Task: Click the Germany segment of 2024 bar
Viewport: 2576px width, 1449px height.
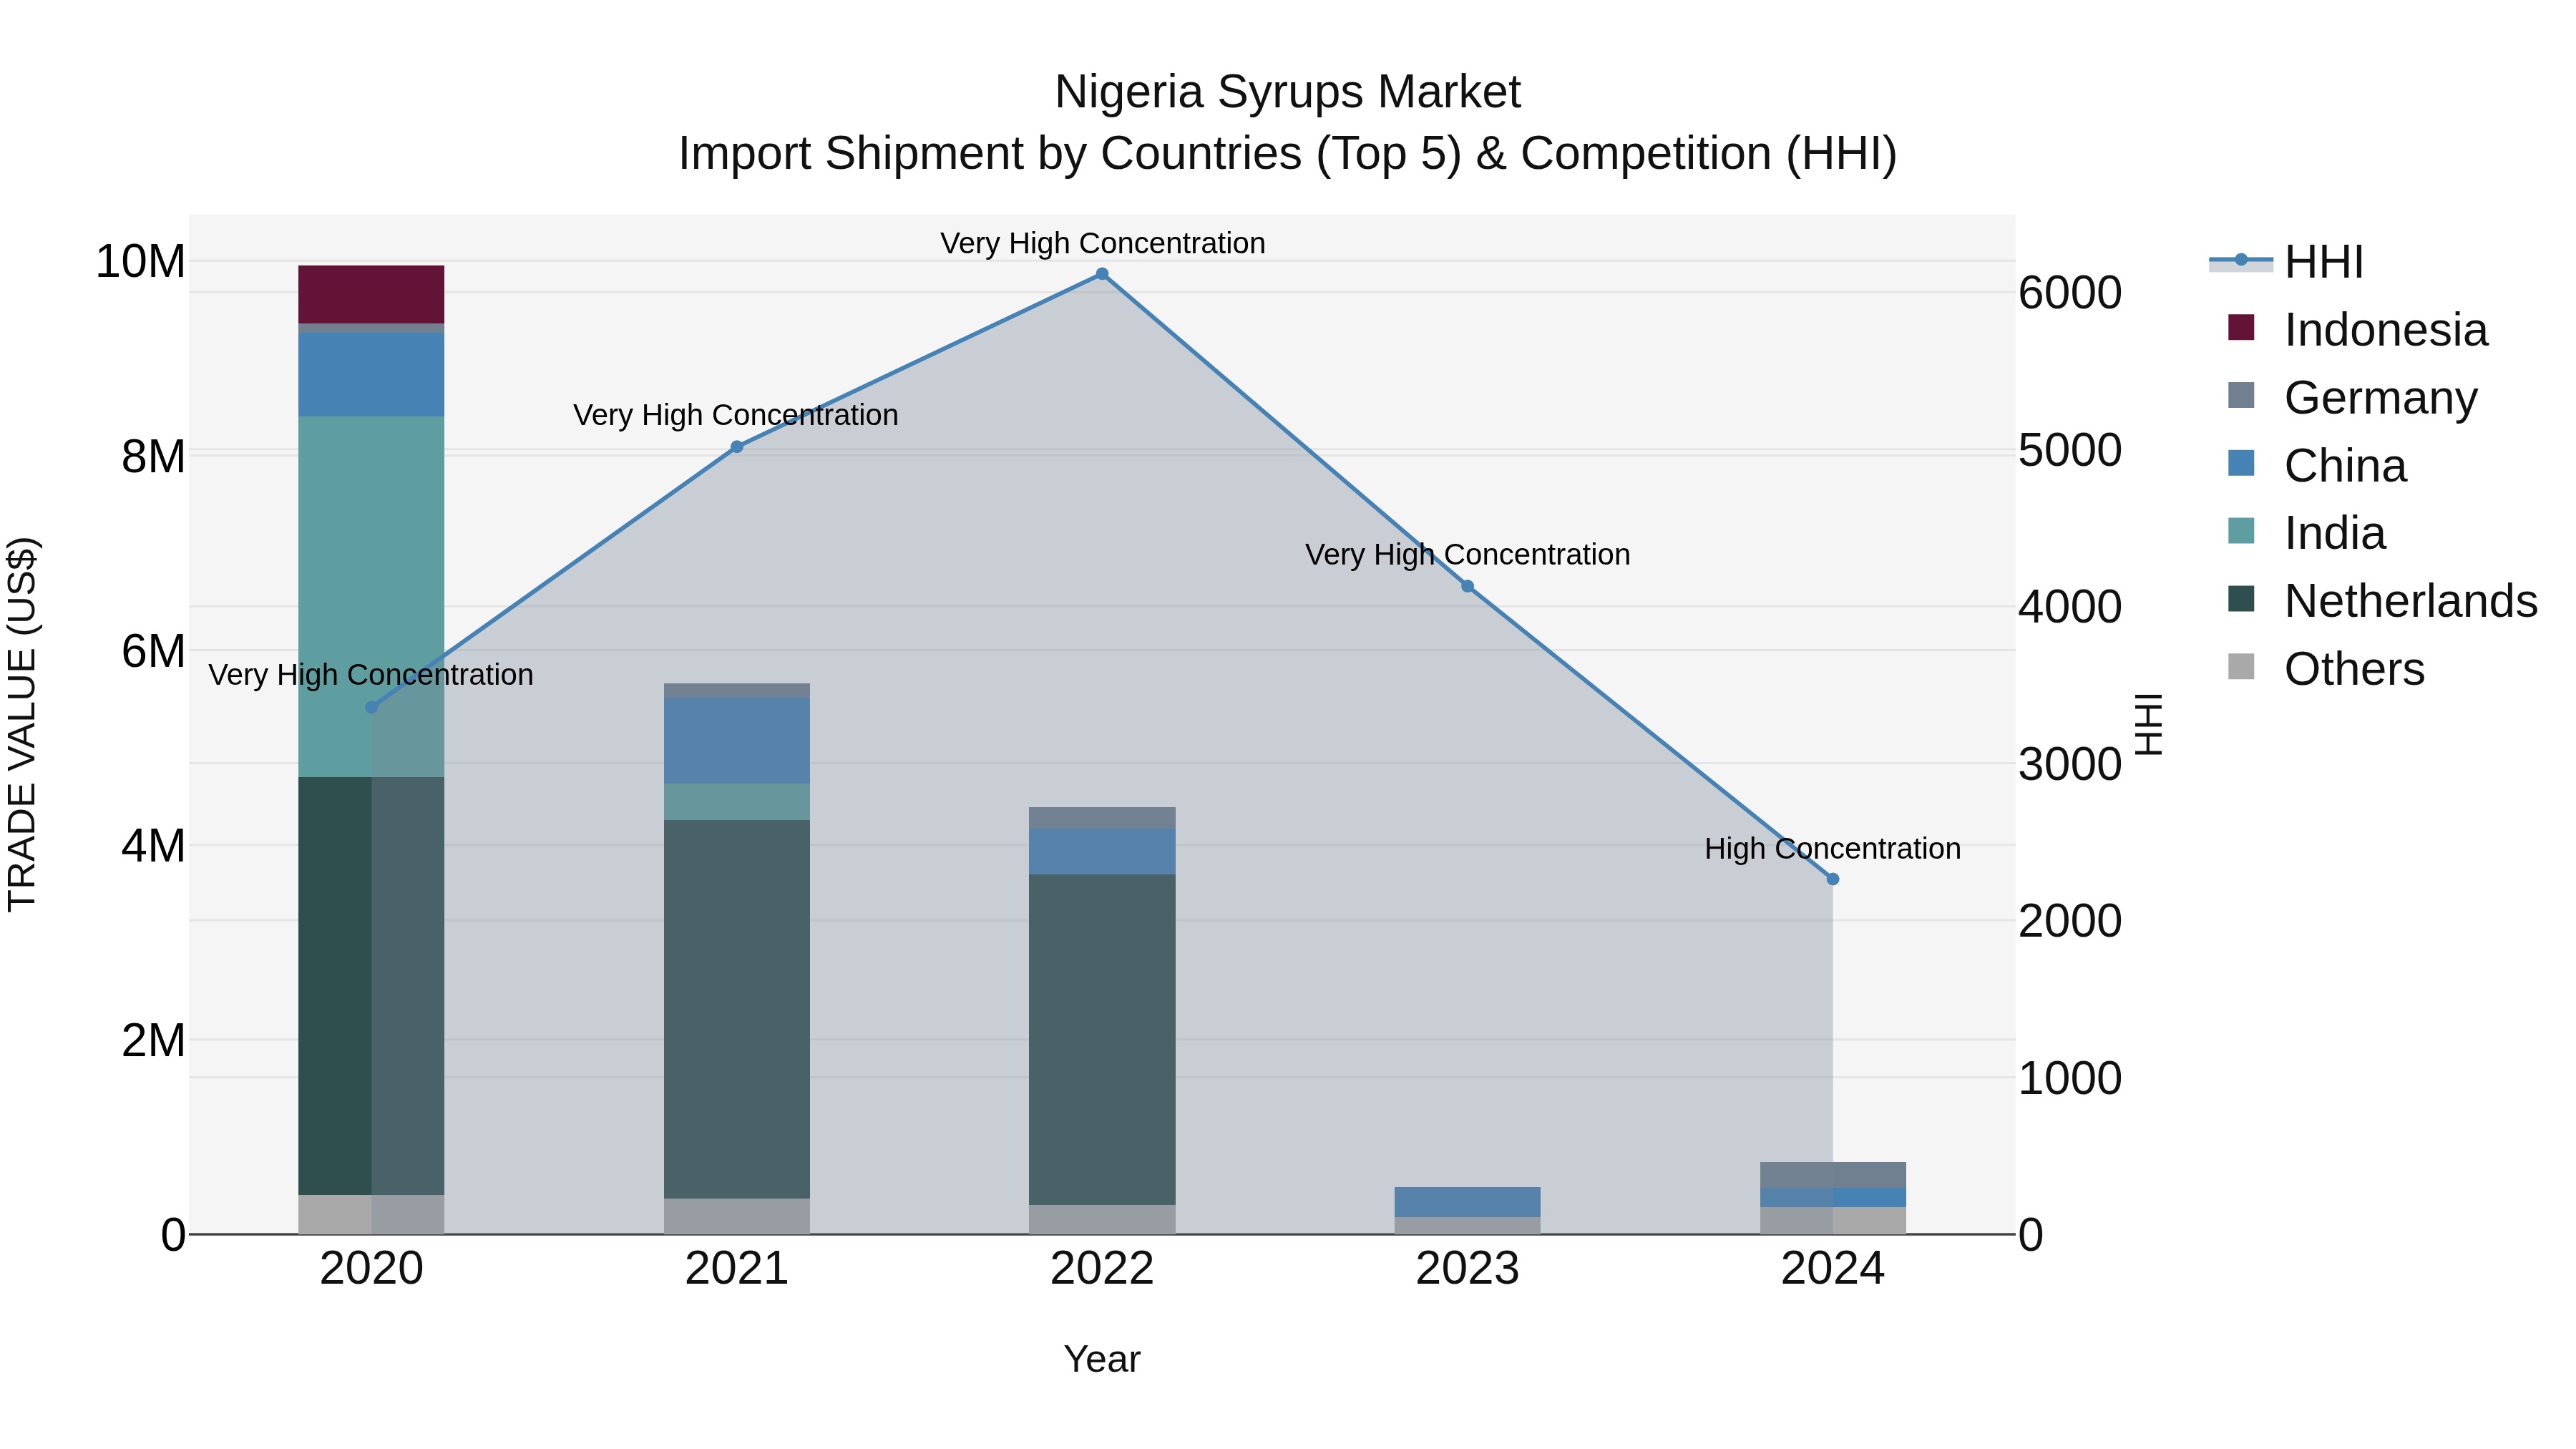Action: [x=1833, y=1174]
